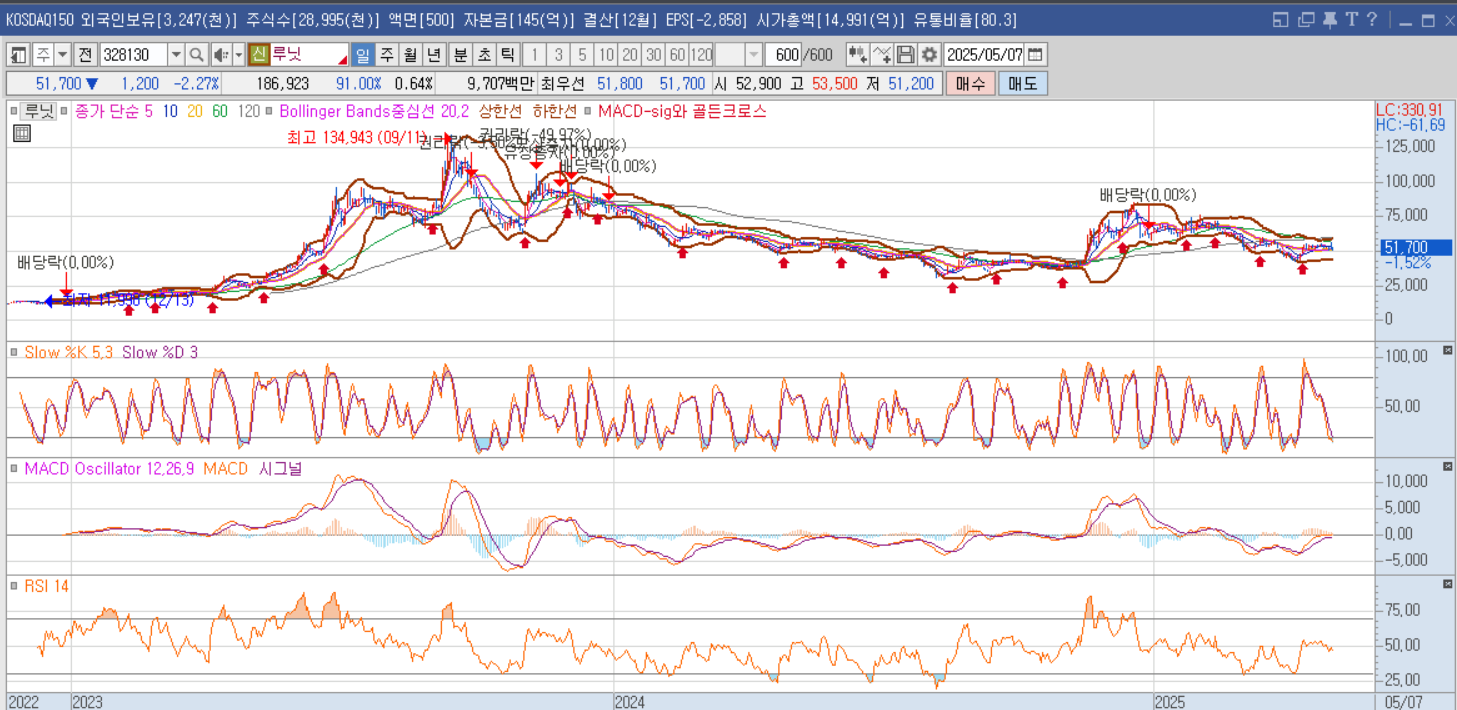Click the speaker sound icon
Screen dimensions: 1457x710
(x=220, y=55)
